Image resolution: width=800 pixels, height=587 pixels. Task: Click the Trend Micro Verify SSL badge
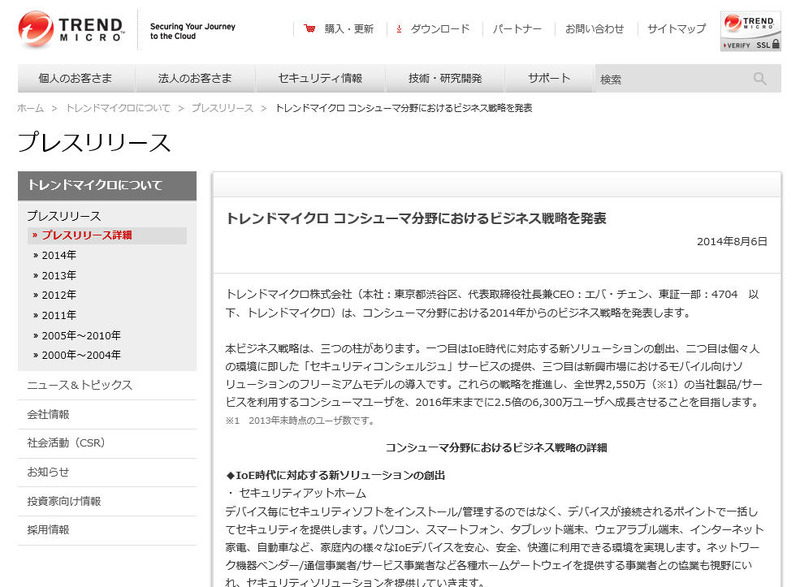coord(750,32)
